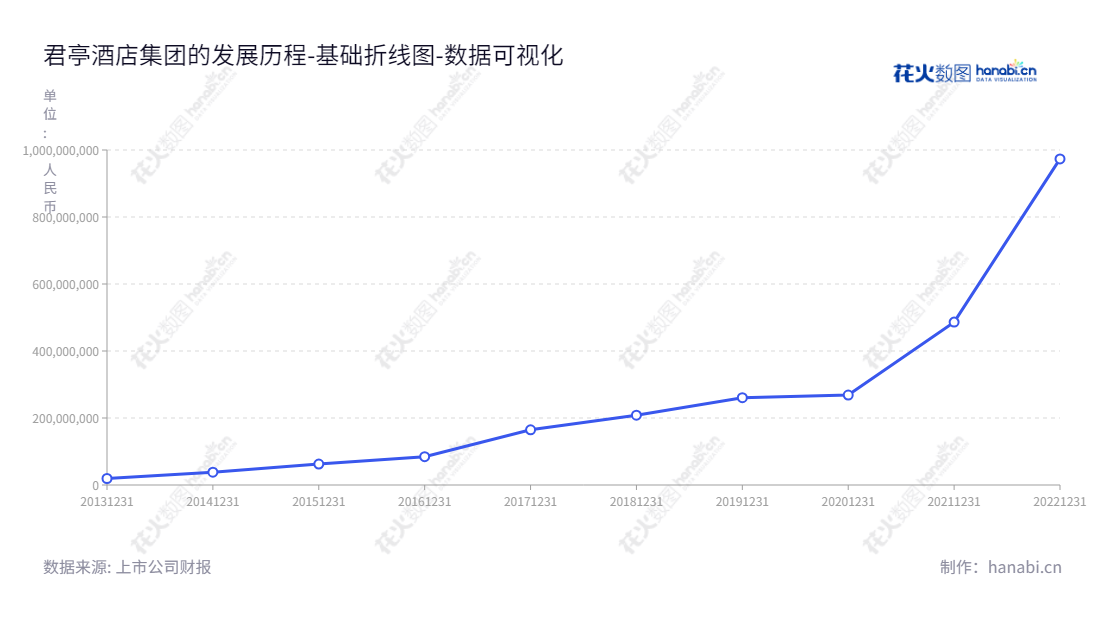Click the data point above 20201231
The height and width of the screenshot is (620, 1100).
point(847,394)
